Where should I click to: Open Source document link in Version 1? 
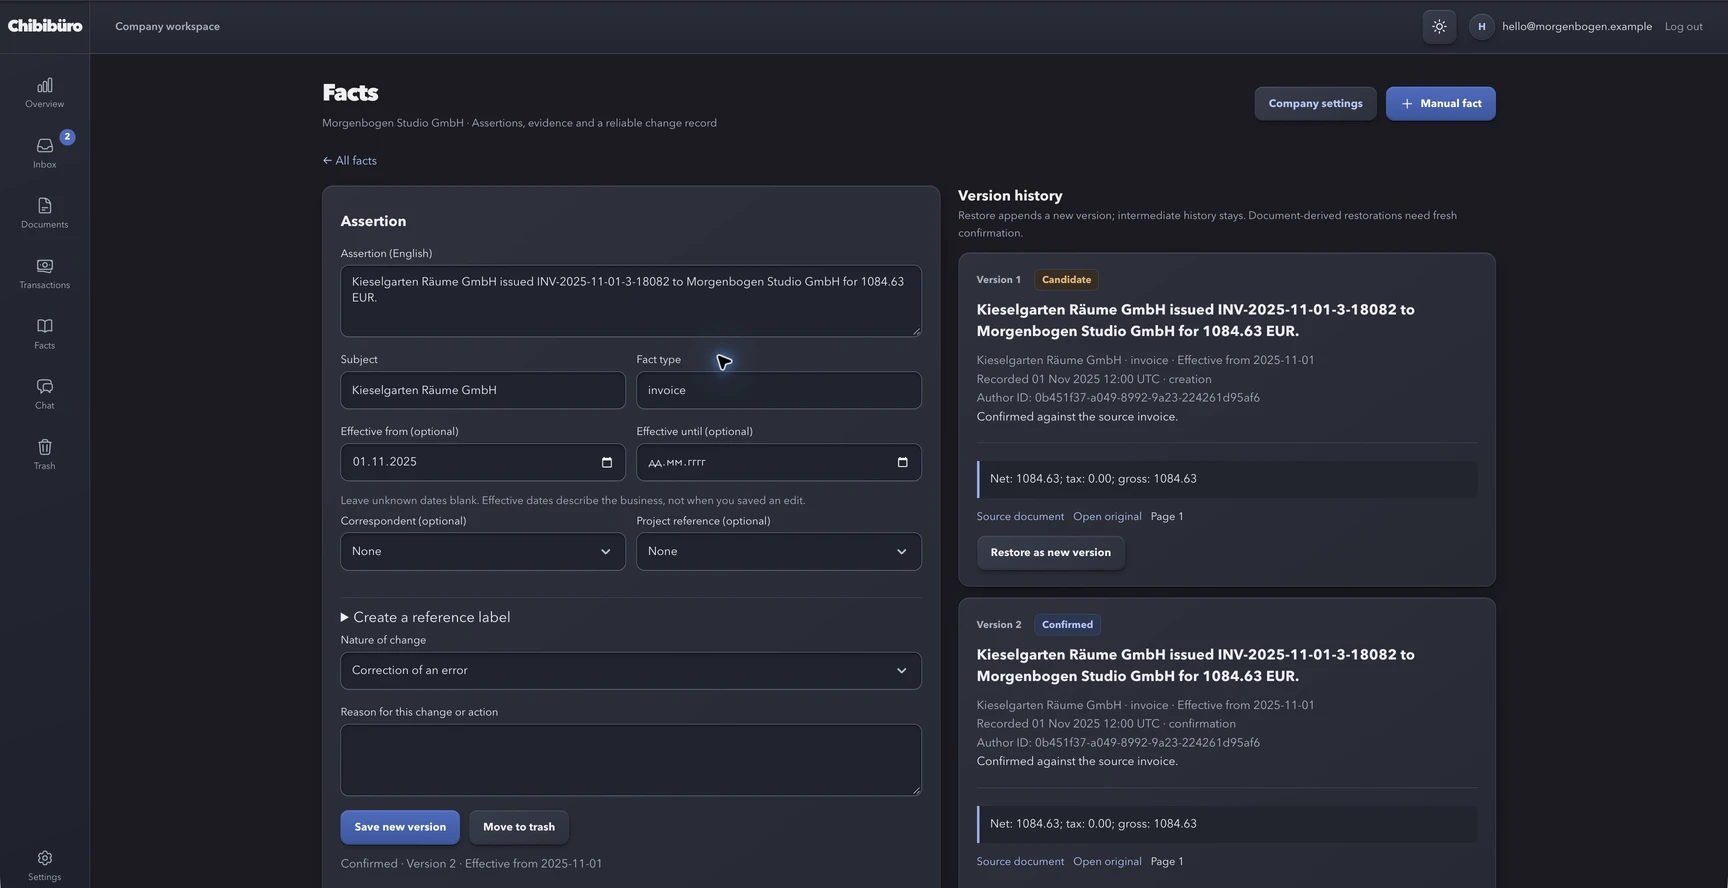(x=1020, y=516)
